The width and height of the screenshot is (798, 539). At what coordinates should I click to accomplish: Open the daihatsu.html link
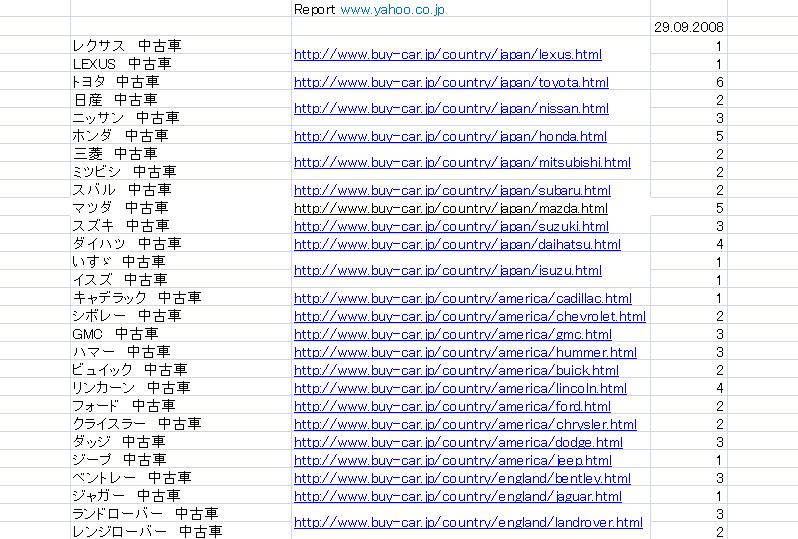coord(458,244)
